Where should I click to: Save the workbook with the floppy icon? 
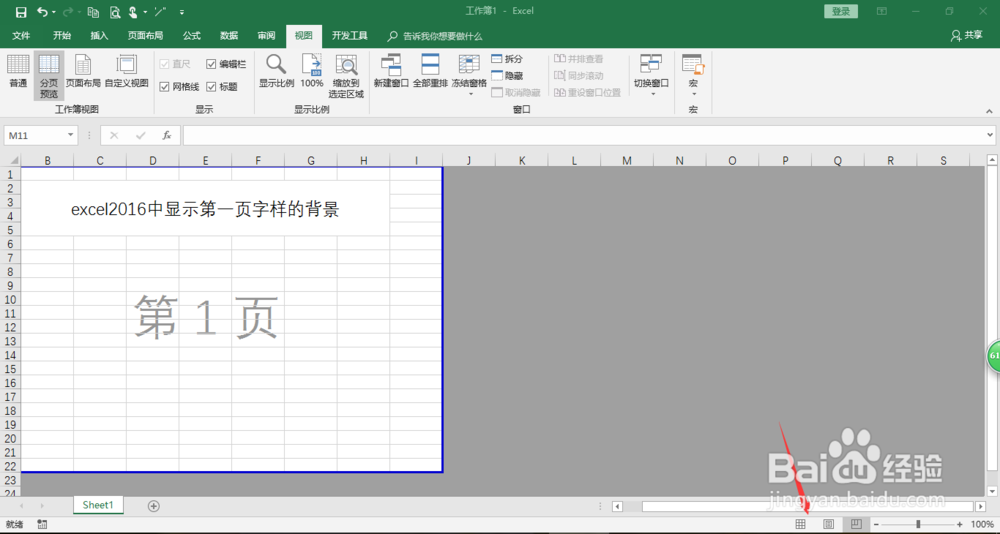[x=20, y=12]
